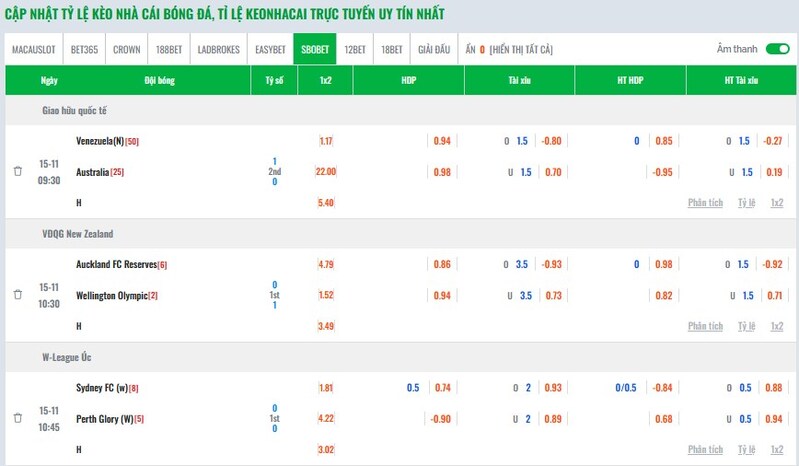
Task: Open Phân tích for Venezuela vs Australia
Action: (705, 203)
